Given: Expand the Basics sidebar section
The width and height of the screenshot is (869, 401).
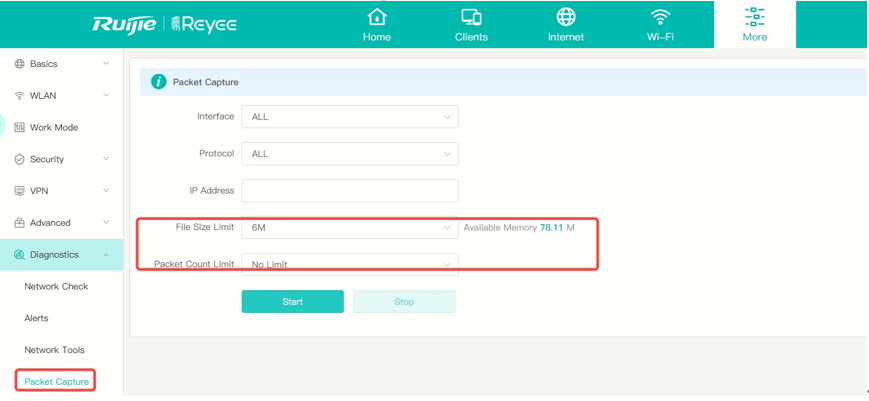Looking at the screenshot, I should coord(61,64).
